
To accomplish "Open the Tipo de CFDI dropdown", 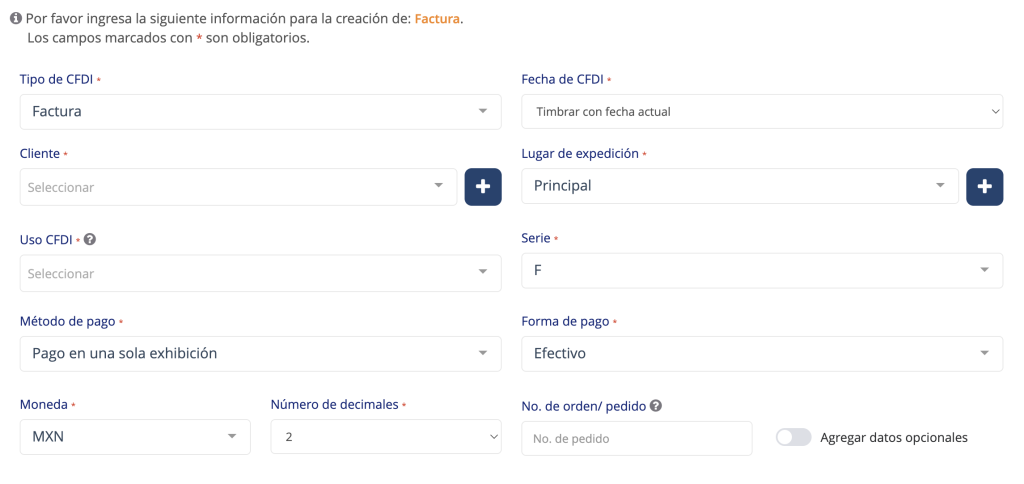I will coord(260,111).
